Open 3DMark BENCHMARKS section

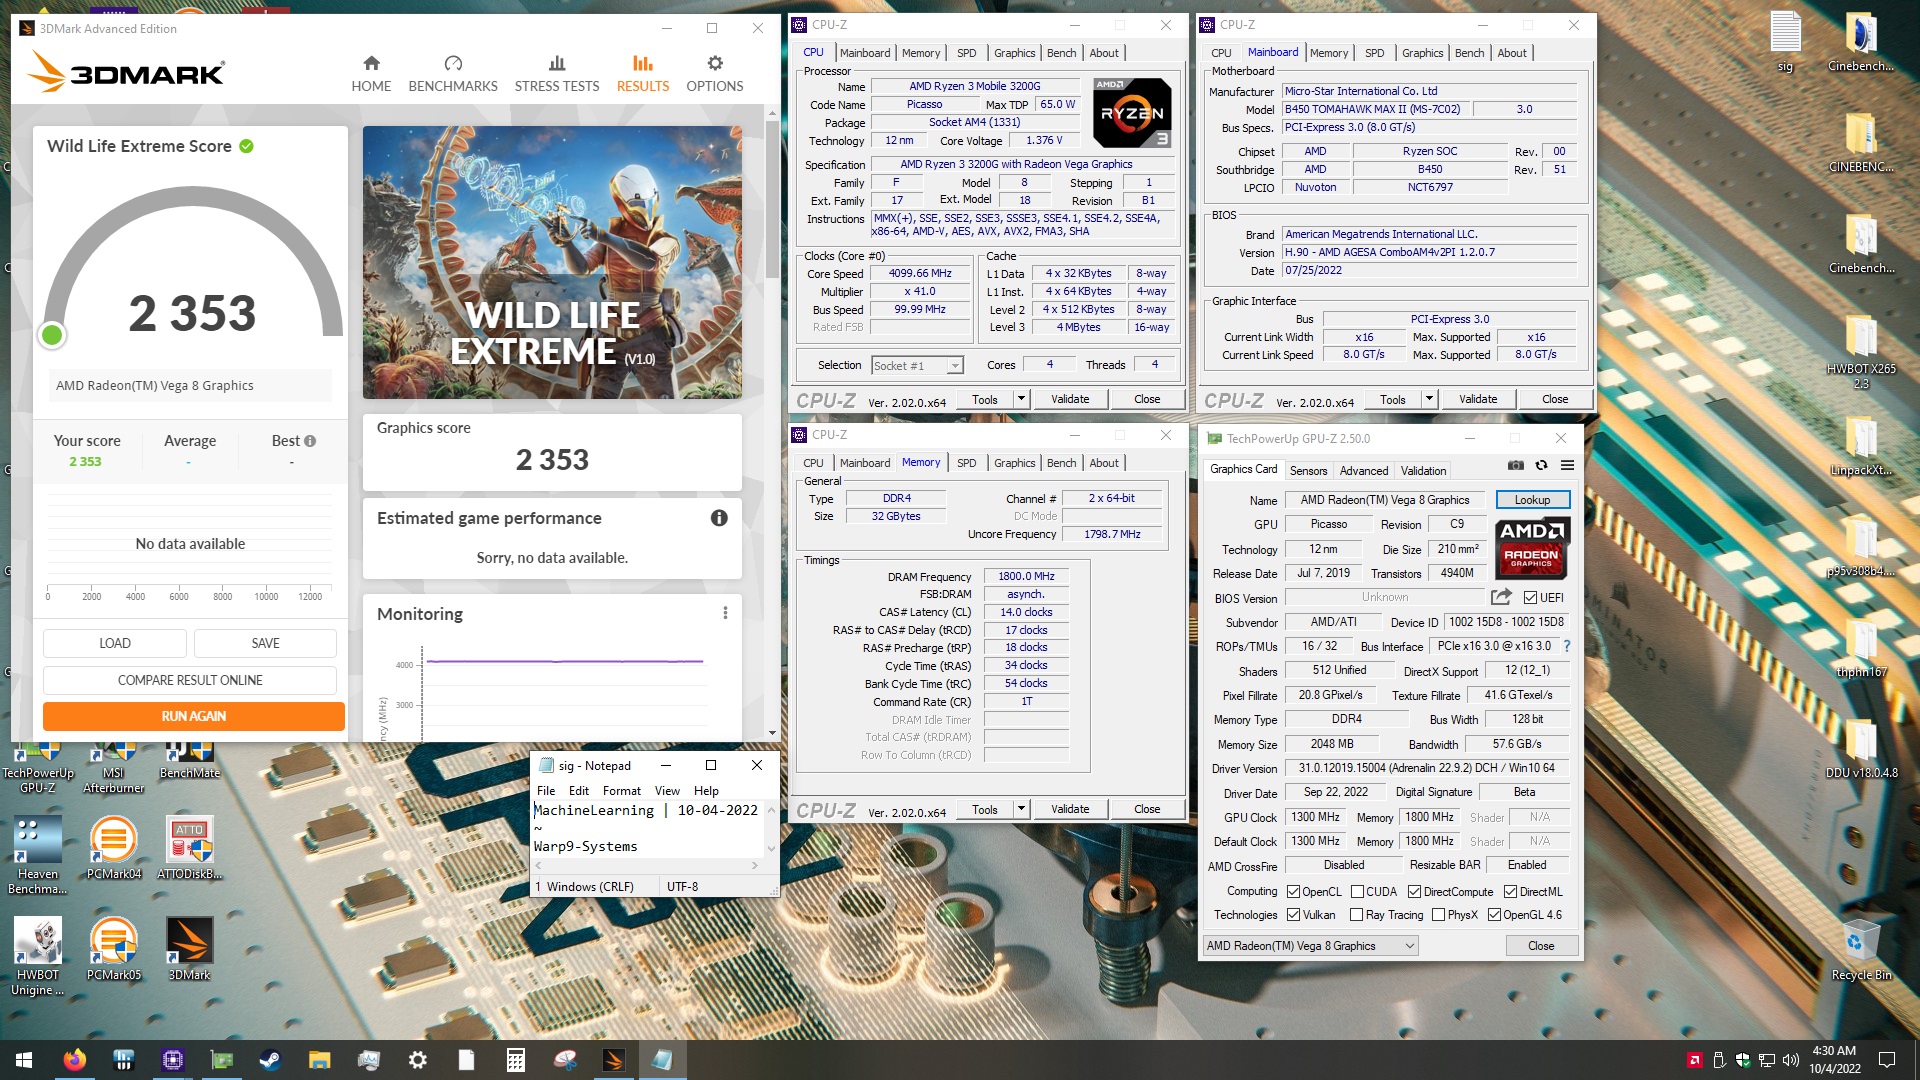pyautogui.click(x=453, y=74)
